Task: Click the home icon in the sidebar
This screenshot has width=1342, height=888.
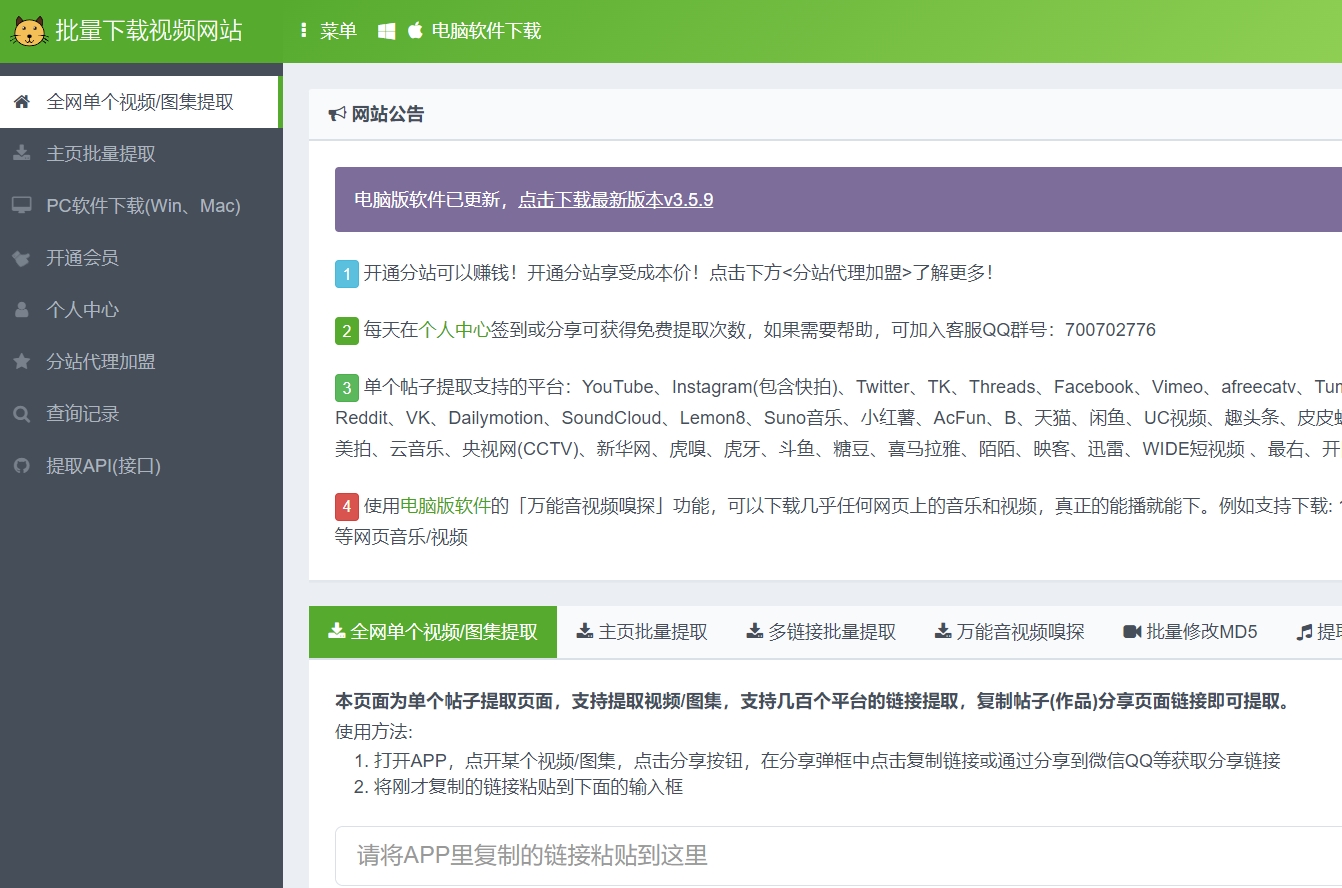Action: [21, 102]
